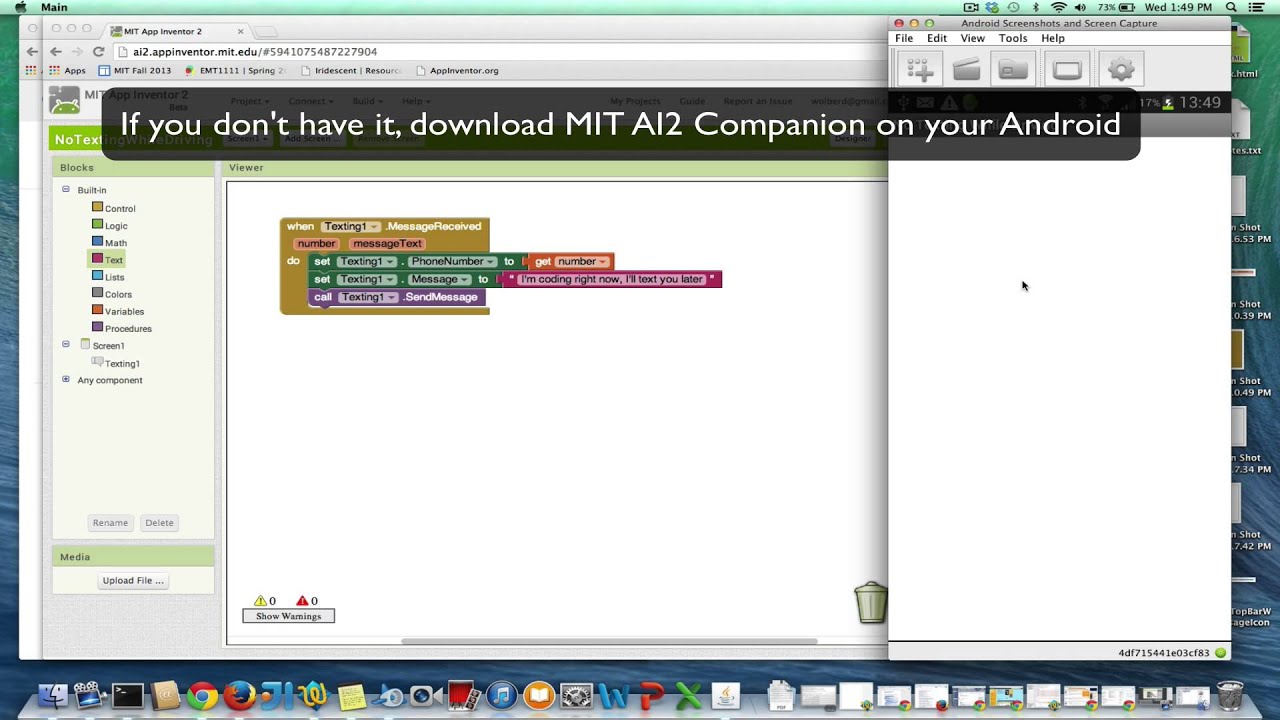Open the Trash in the dock
1280x720 pixels.
(1230, 696)
